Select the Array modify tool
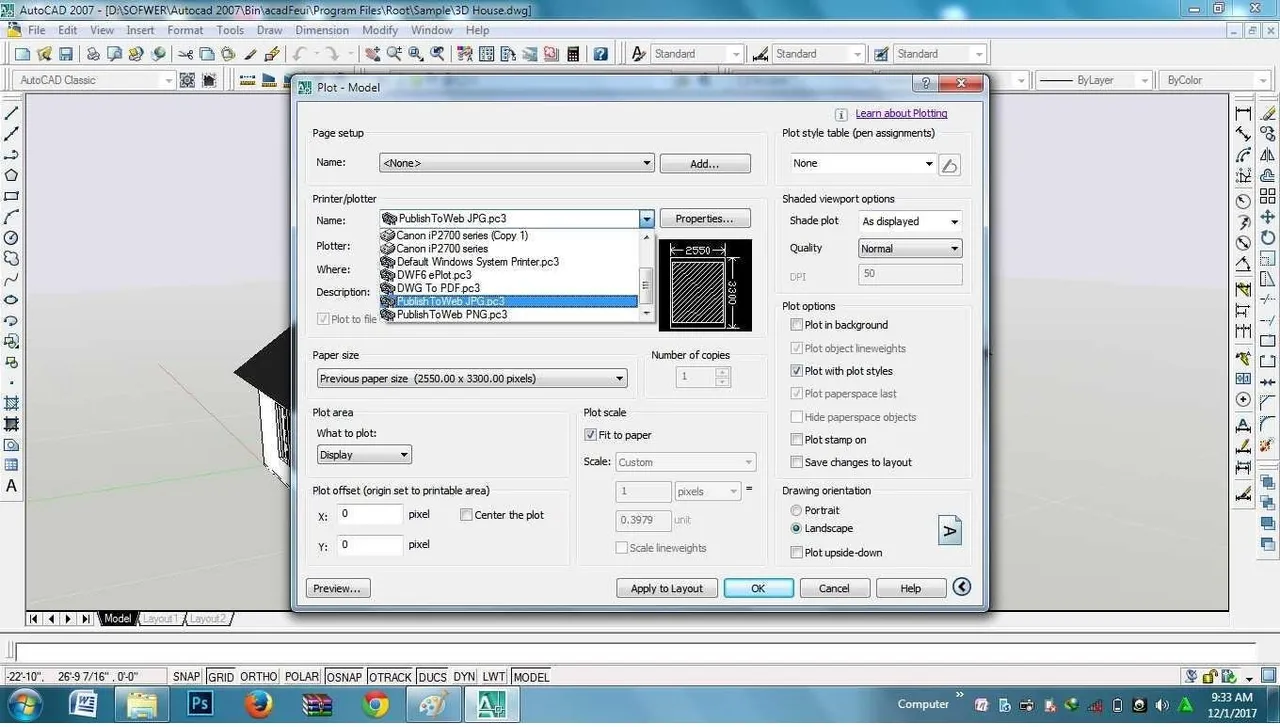The image size is (1280, 727). pyautogui.click(x=1268, y=196)
